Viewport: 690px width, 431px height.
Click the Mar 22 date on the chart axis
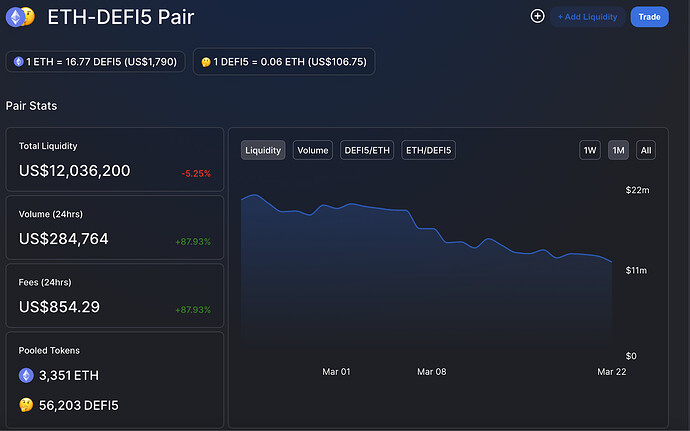pos(612,372)
